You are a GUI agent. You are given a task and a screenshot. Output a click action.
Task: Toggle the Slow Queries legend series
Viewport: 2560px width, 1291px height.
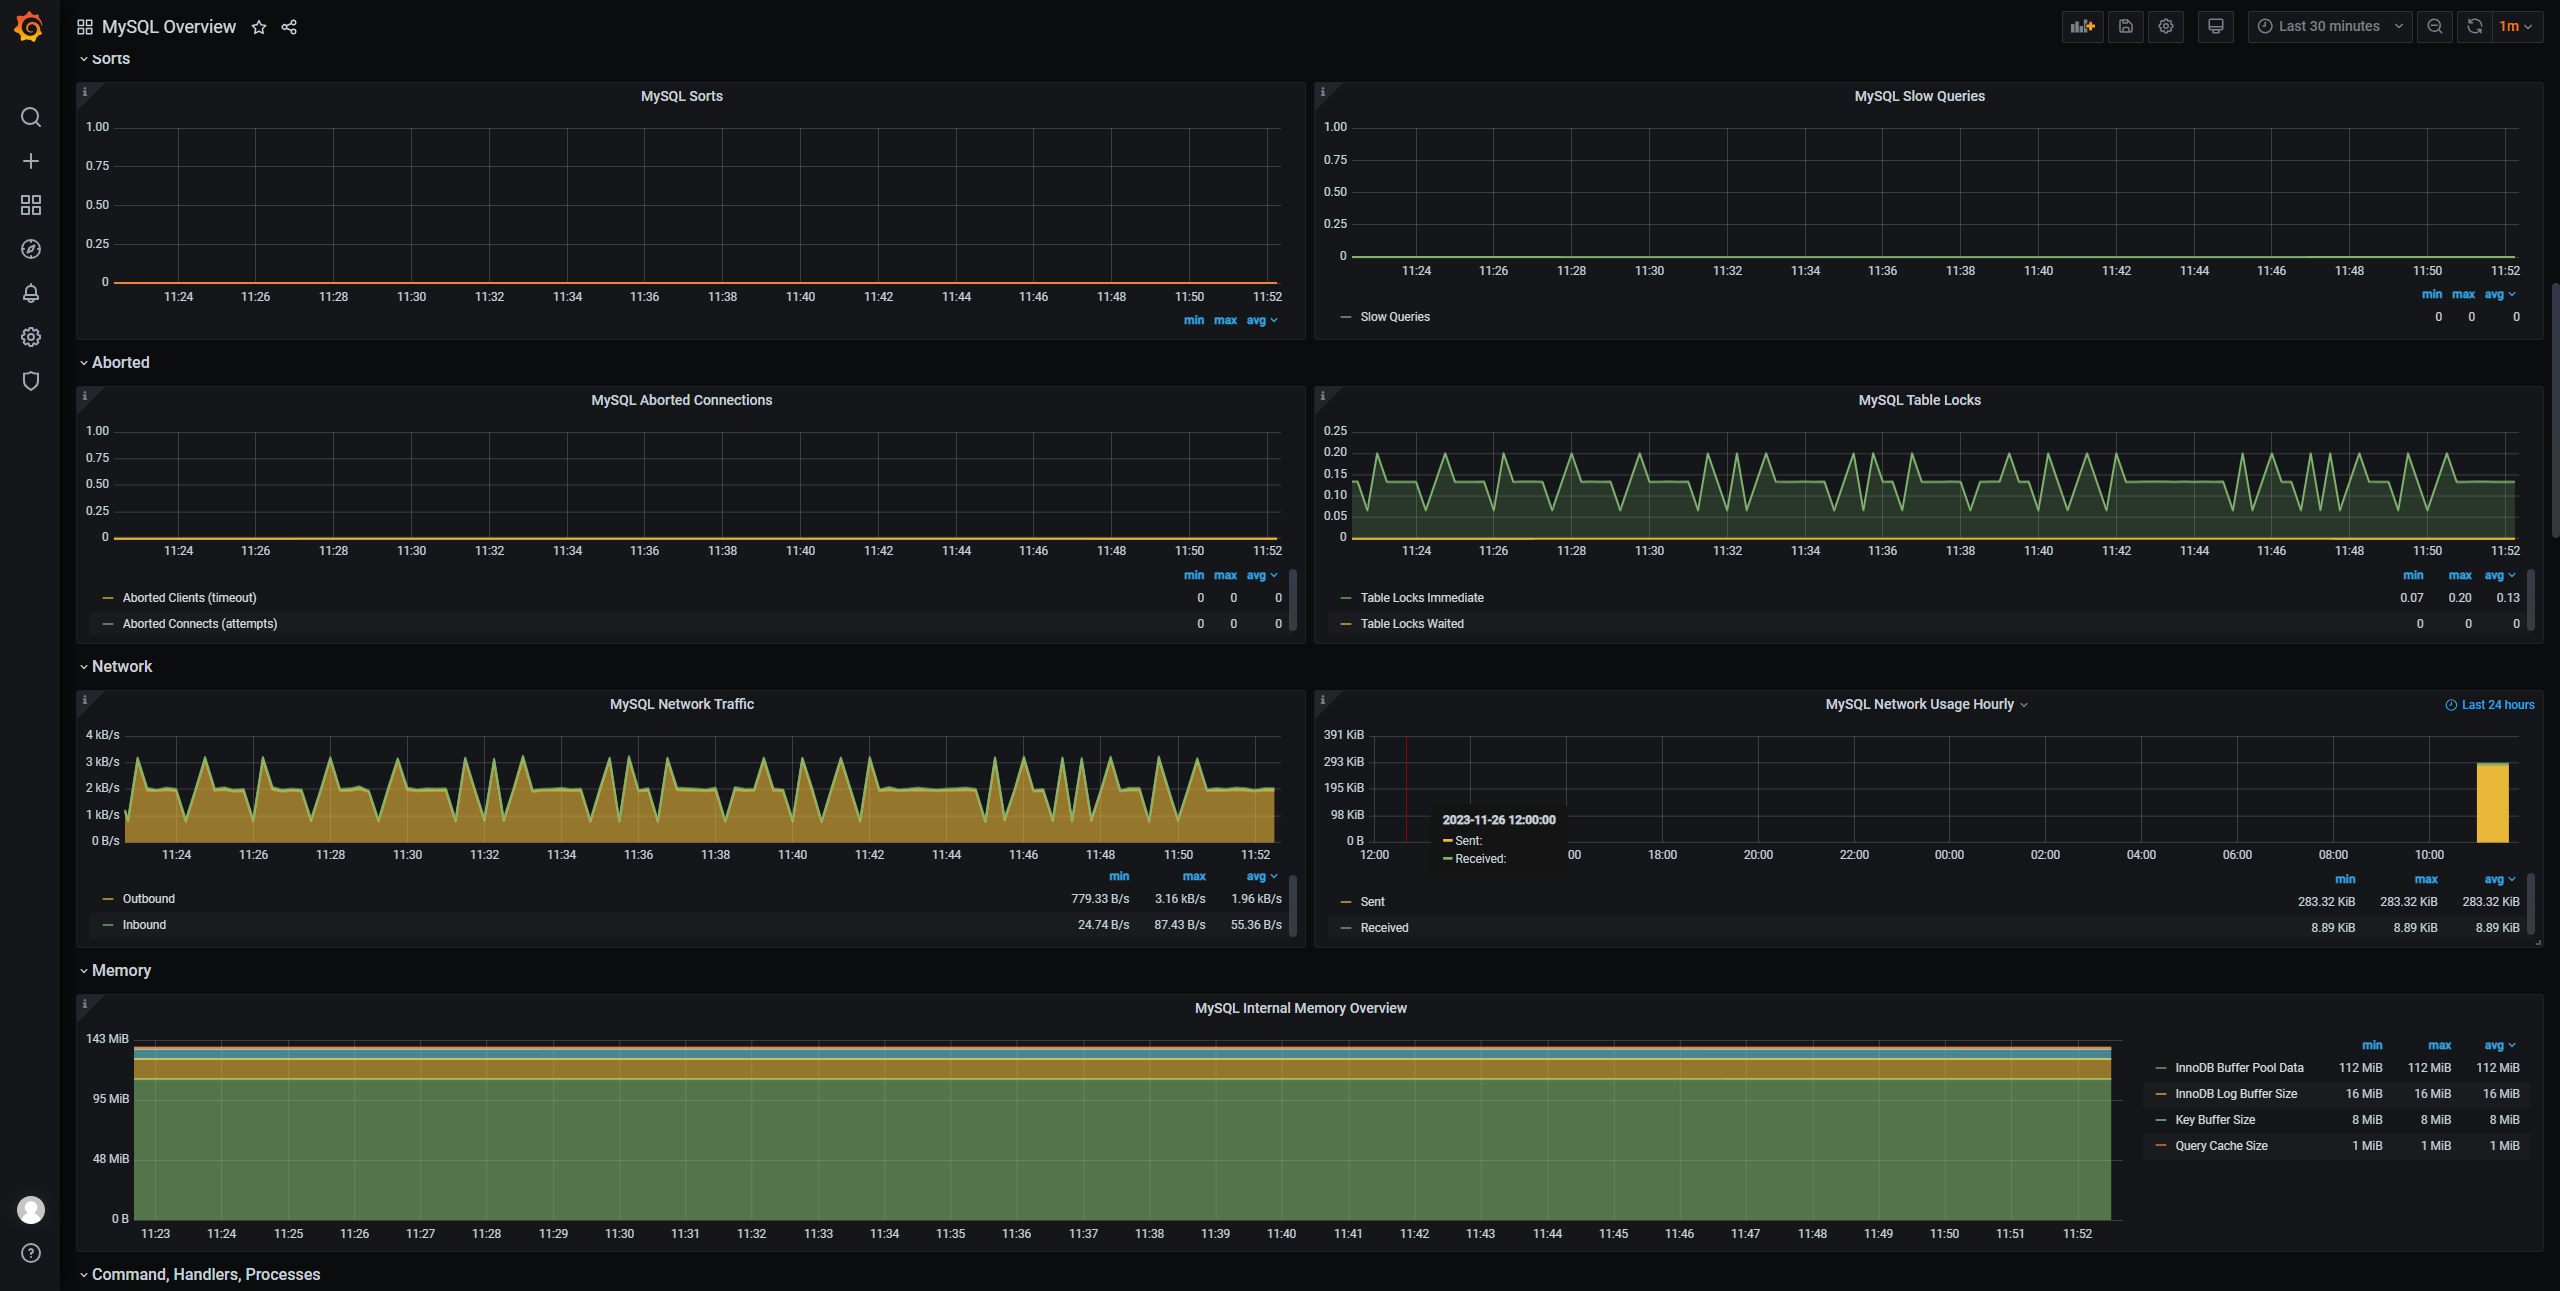click(1394, 317)
